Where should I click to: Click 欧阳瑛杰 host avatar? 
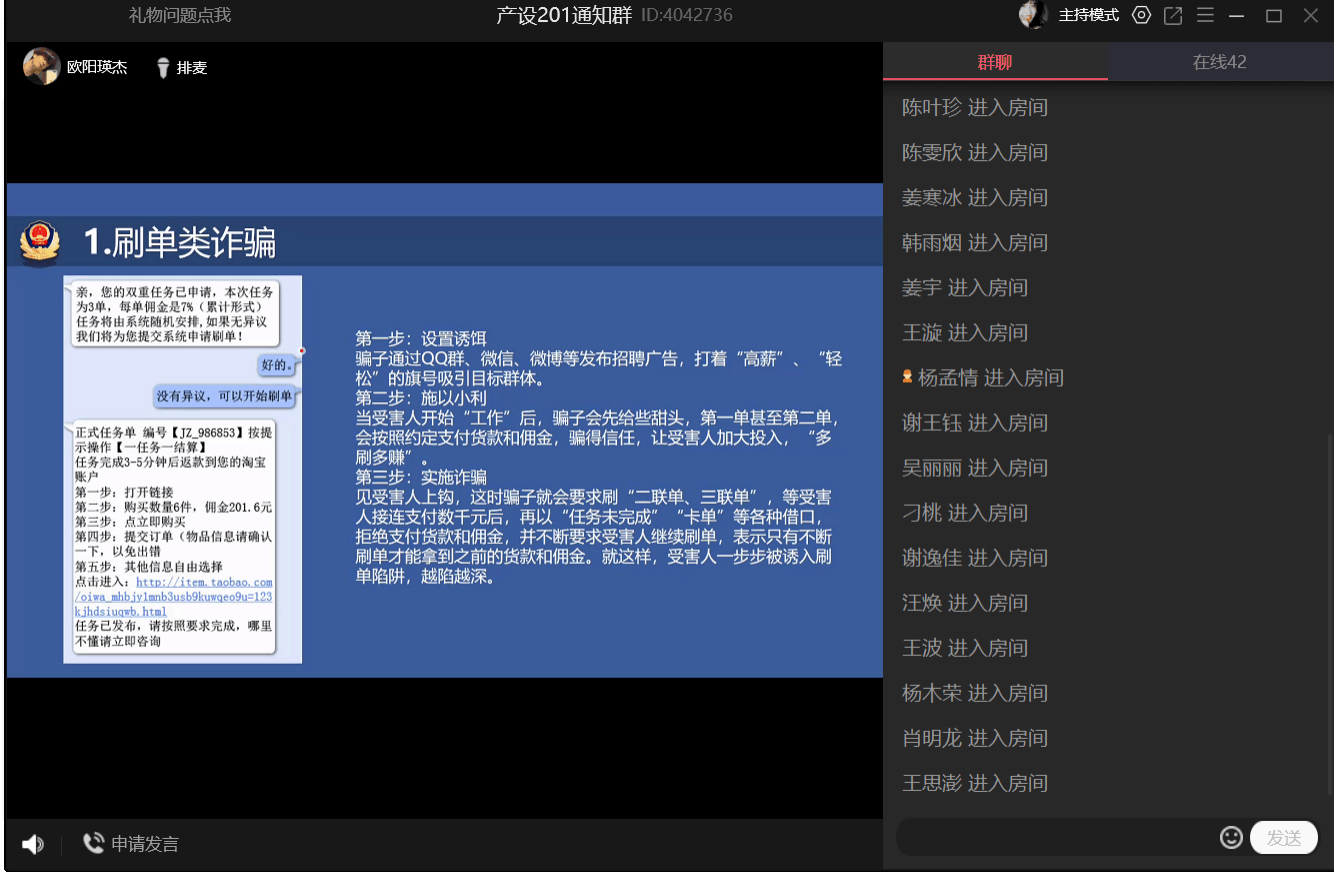pos(41,67)
